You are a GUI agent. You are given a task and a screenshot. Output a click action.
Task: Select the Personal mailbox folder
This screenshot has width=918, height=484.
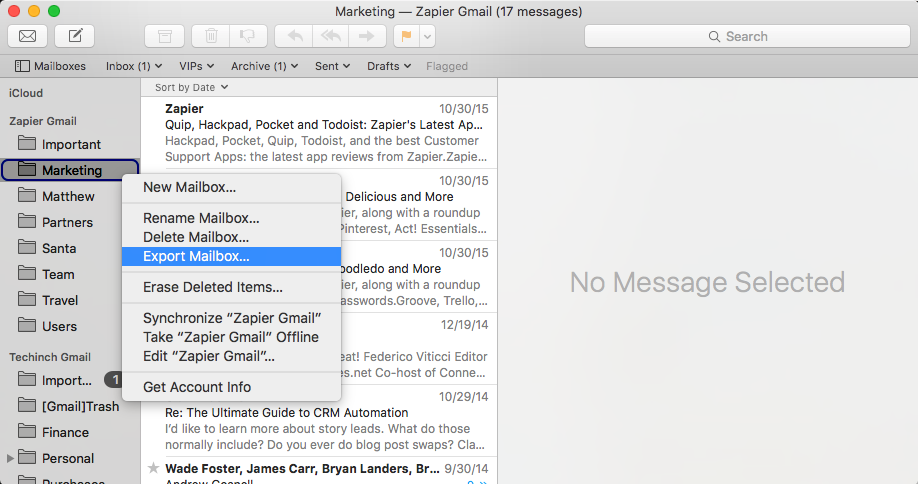[70, 458]
